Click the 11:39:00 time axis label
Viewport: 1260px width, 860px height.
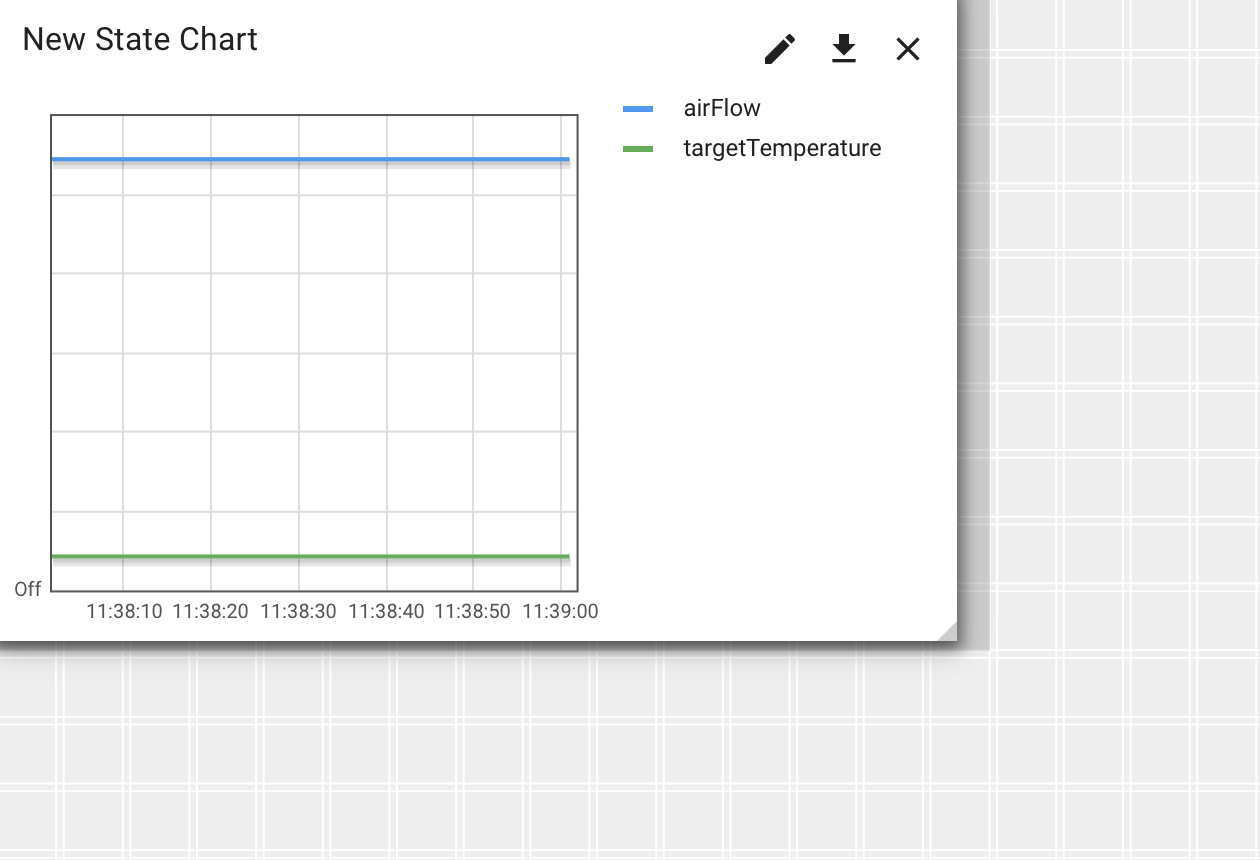[560, 611]
